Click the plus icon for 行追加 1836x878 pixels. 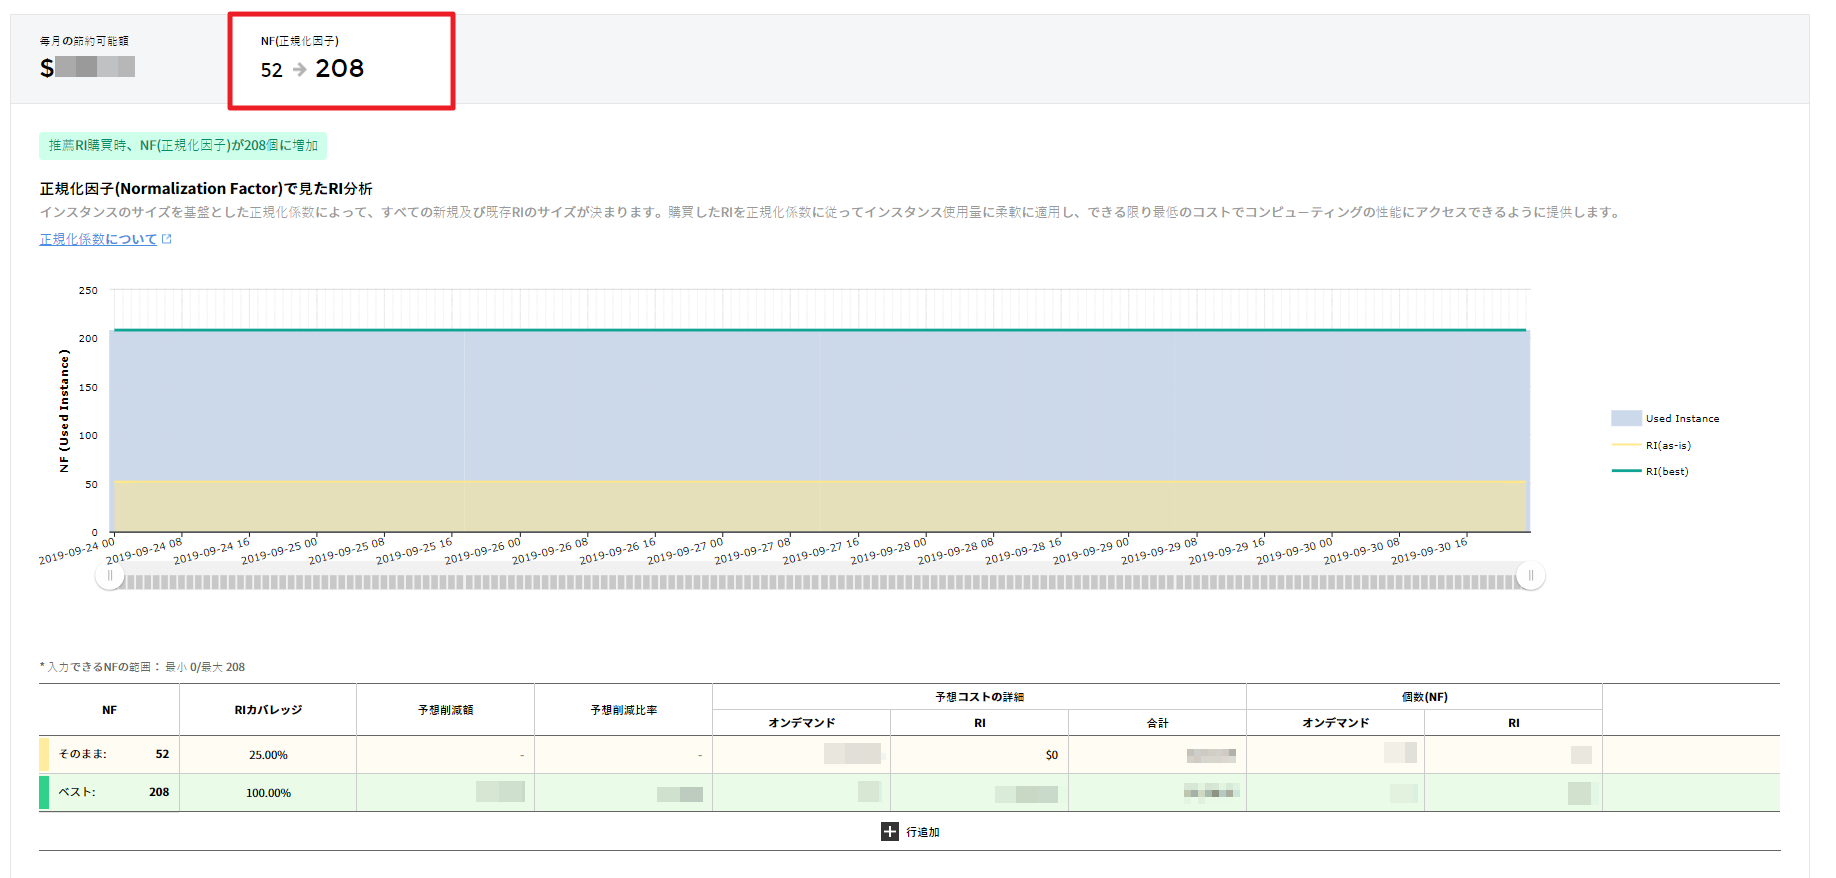[890, 832]
